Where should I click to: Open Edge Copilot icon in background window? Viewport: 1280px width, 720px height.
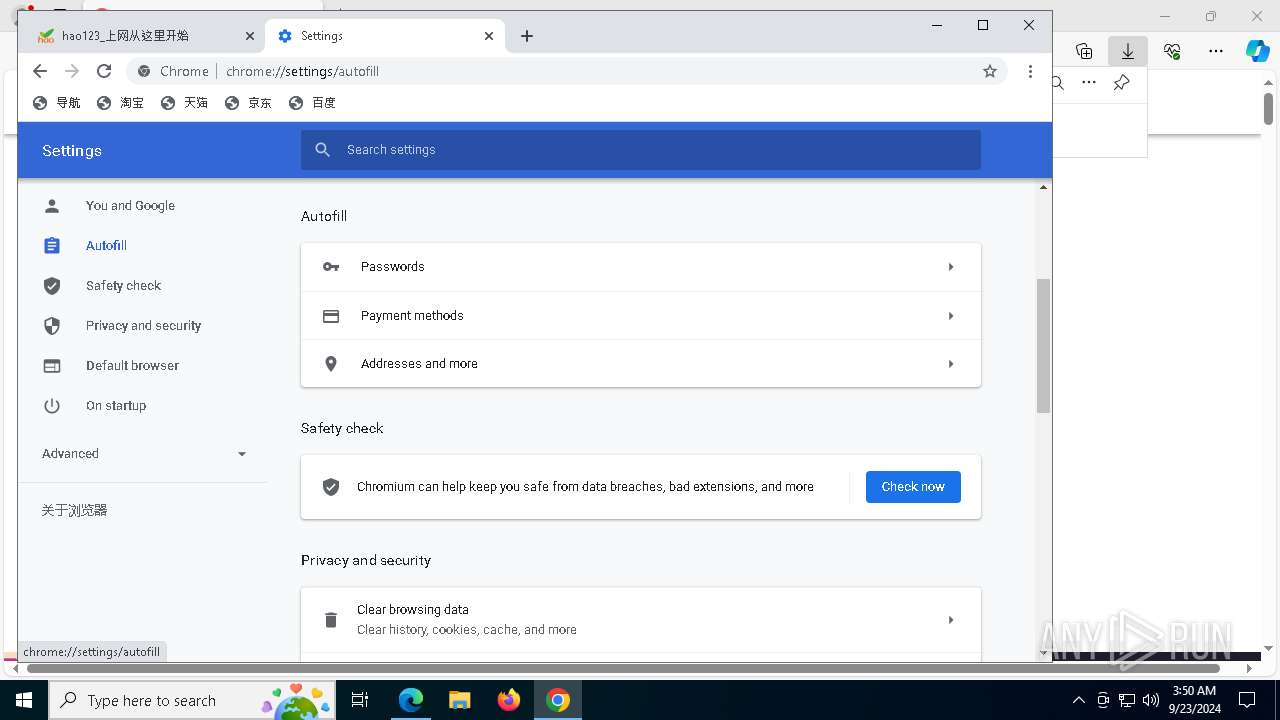point(1258,51)
